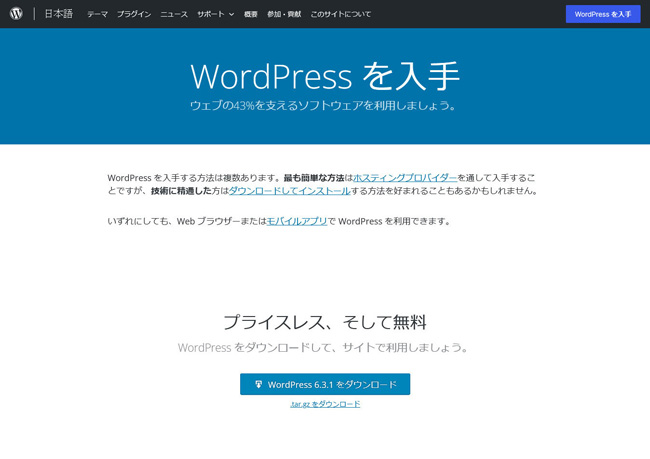Navigate to 参加・貢献

[x=284, y=14]
